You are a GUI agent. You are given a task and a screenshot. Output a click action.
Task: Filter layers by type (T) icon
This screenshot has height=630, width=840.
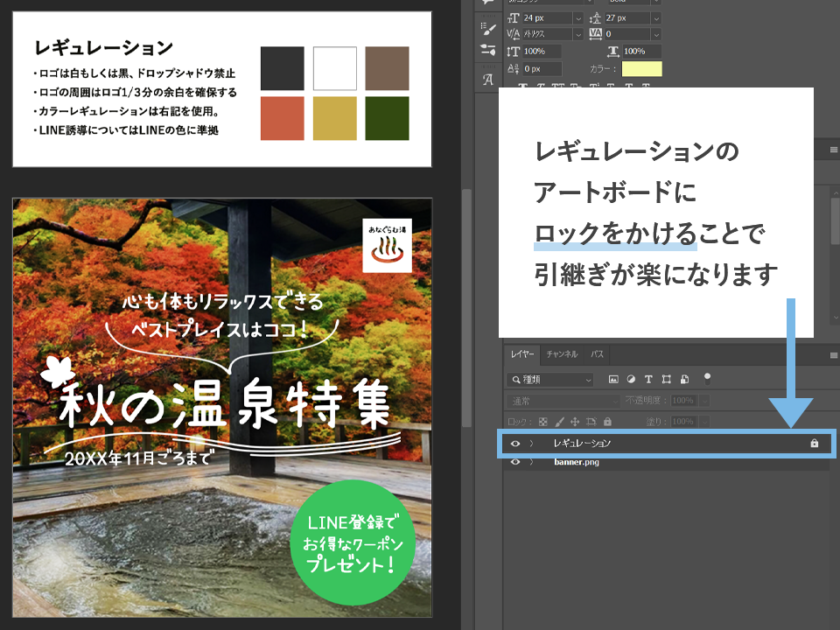[x=648, y=380]
